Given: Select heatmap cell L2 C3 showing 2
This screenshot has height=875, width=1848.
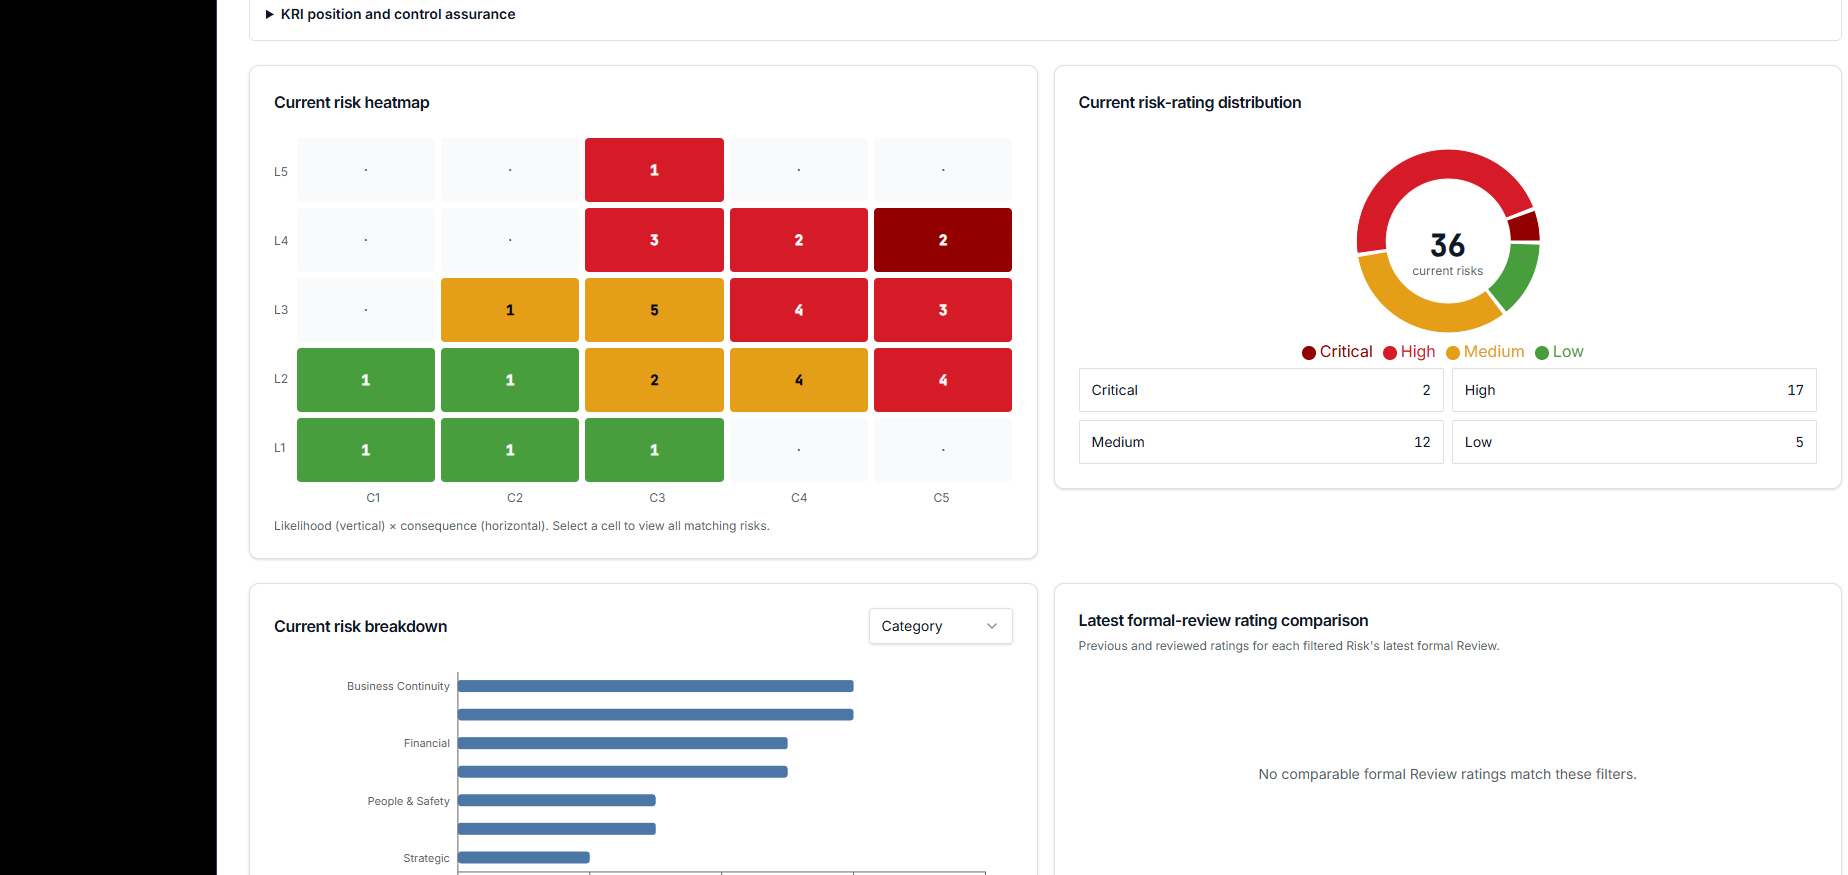Looking at the screenshot, I should pyautogui.click(x=654, y=380).
